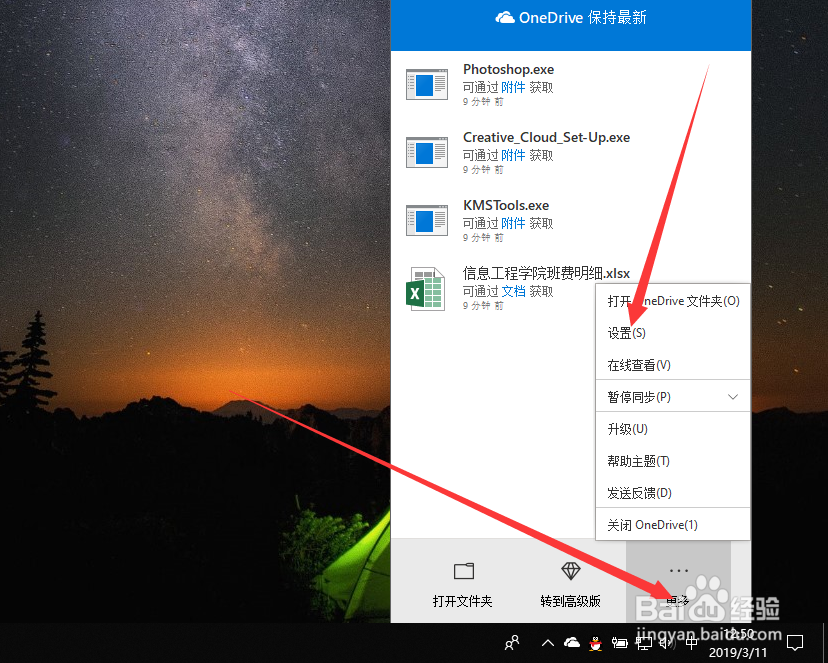Click the KMSTools.exe file name
828x663 pixels.
506,205
